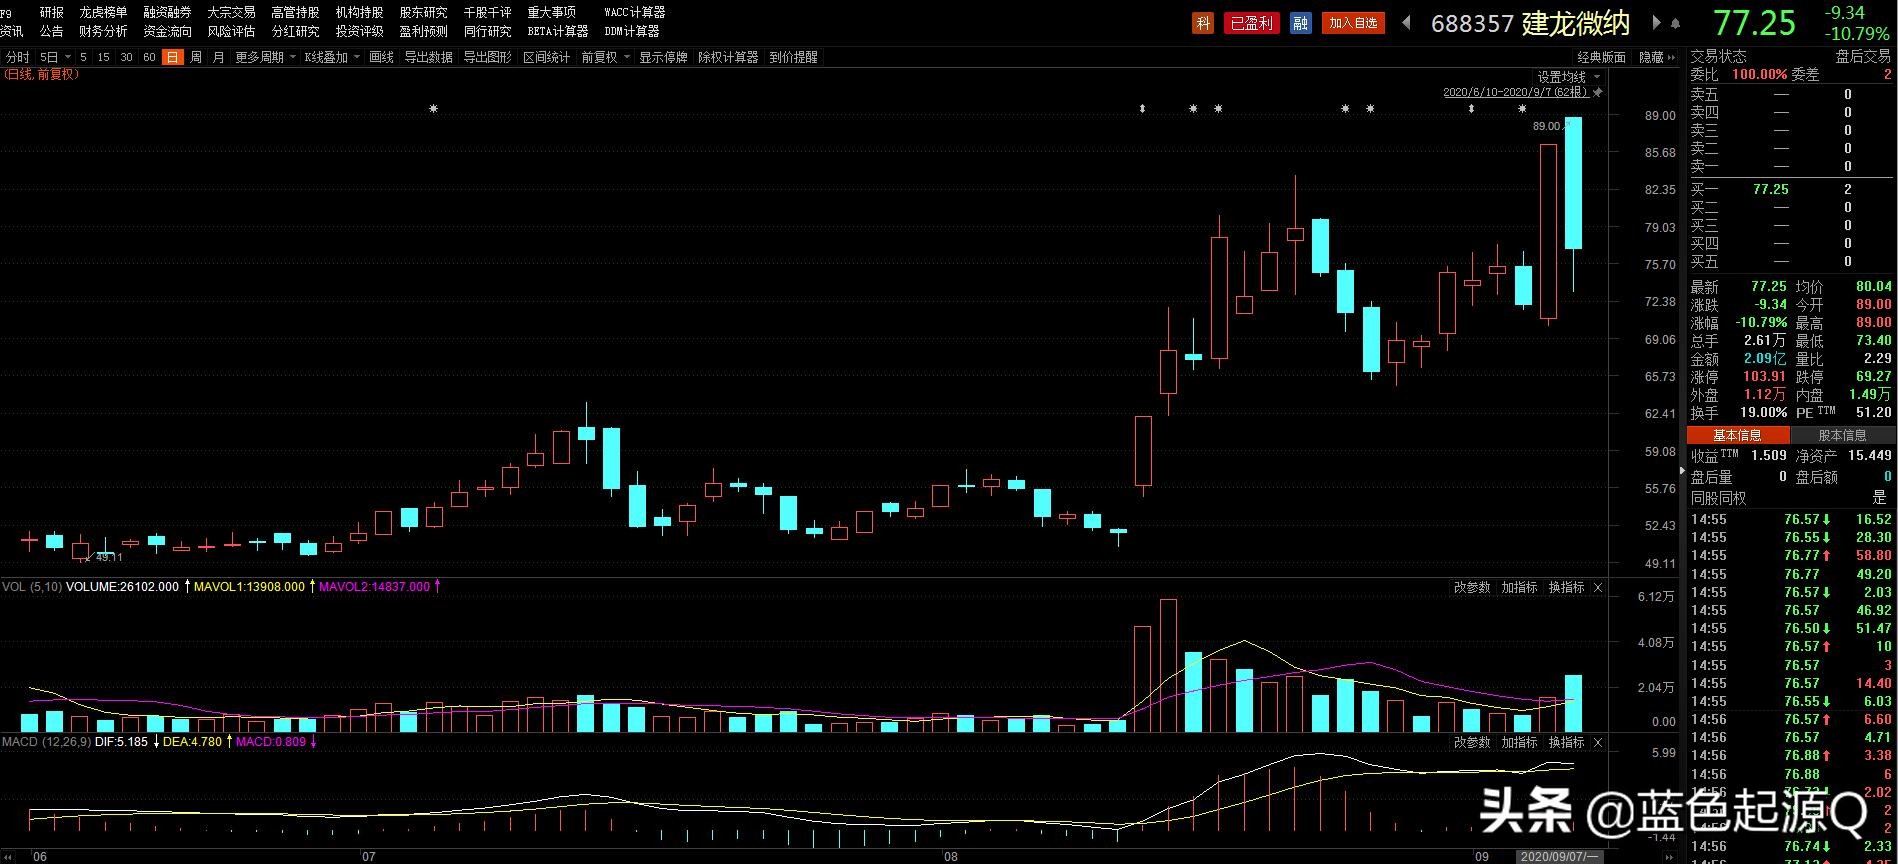Close the MACD indicator panel
This screenshot has height=864, width=1898.
tap(1598, 743)
